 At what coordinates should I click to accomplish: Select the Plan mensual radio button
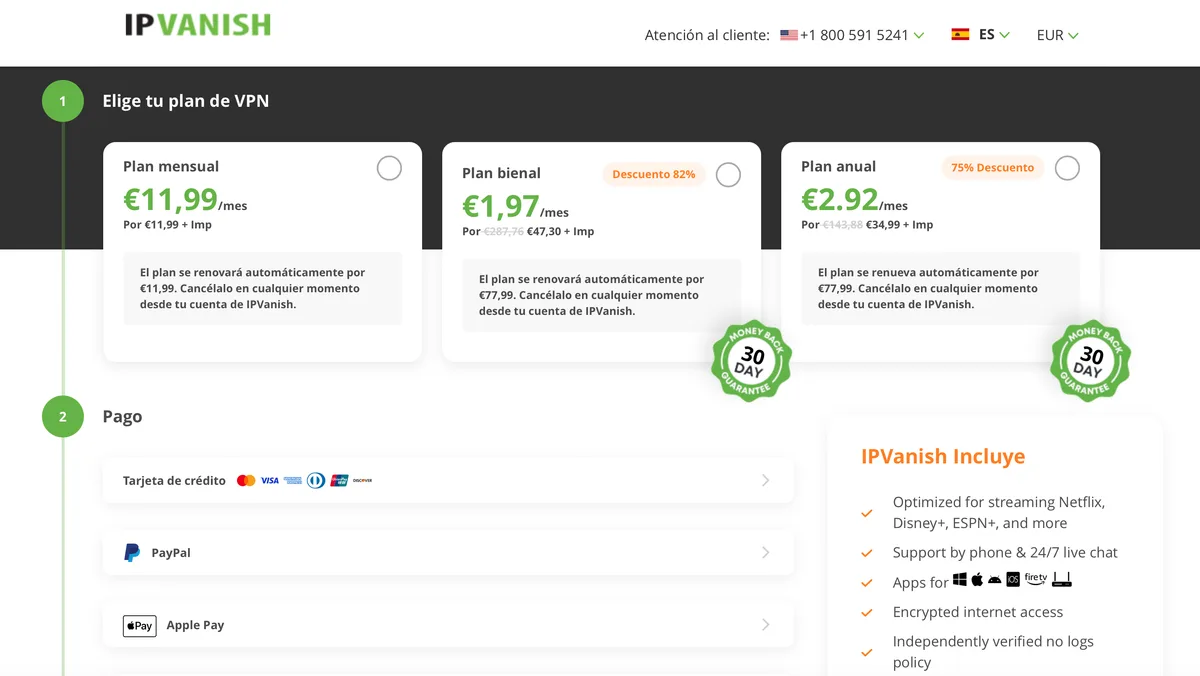(389, 168)
